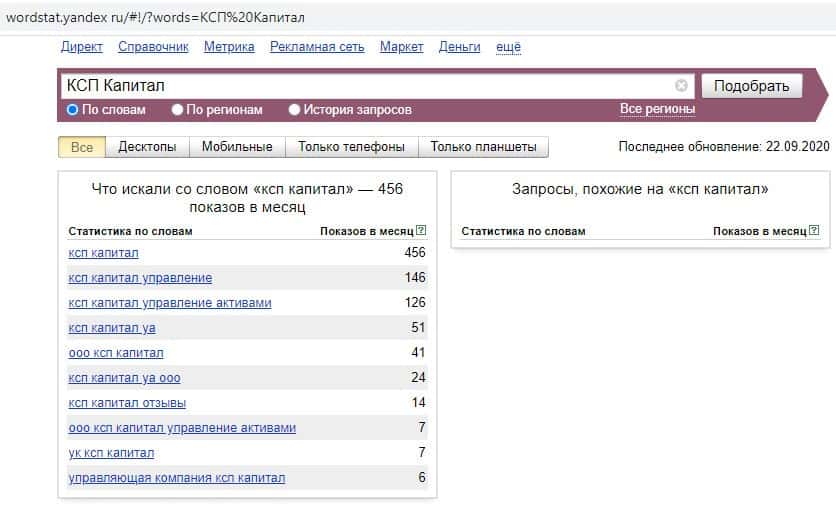836x507 pixels.
Task: Open the 'ксп капитал уа ооо' query link
Action: [124, 378]
